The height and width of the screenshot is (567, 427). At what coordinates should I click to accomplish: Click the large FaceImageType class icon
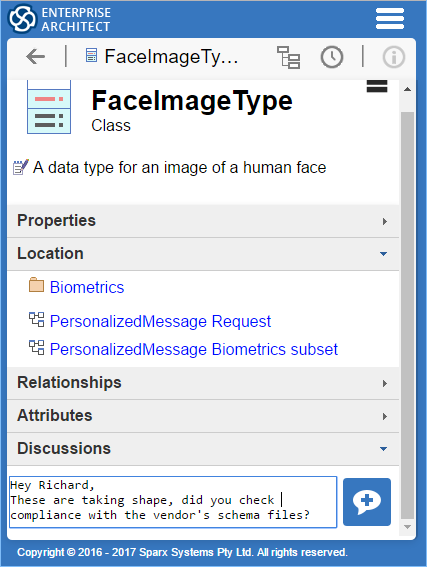click(x=49, y=107)
